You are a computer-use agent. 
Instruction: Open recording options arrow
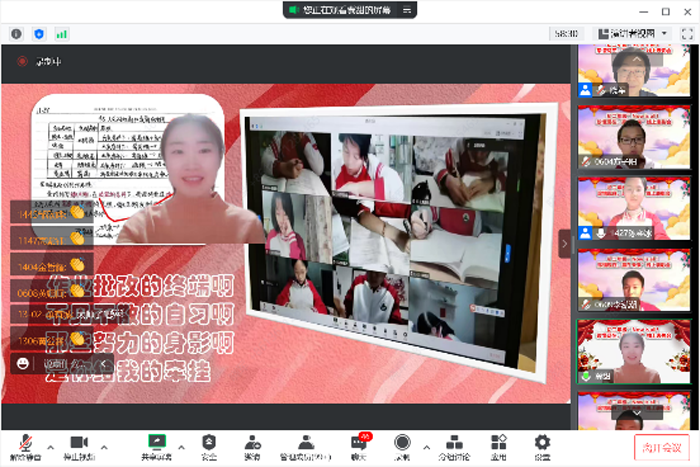coord(427,447)
